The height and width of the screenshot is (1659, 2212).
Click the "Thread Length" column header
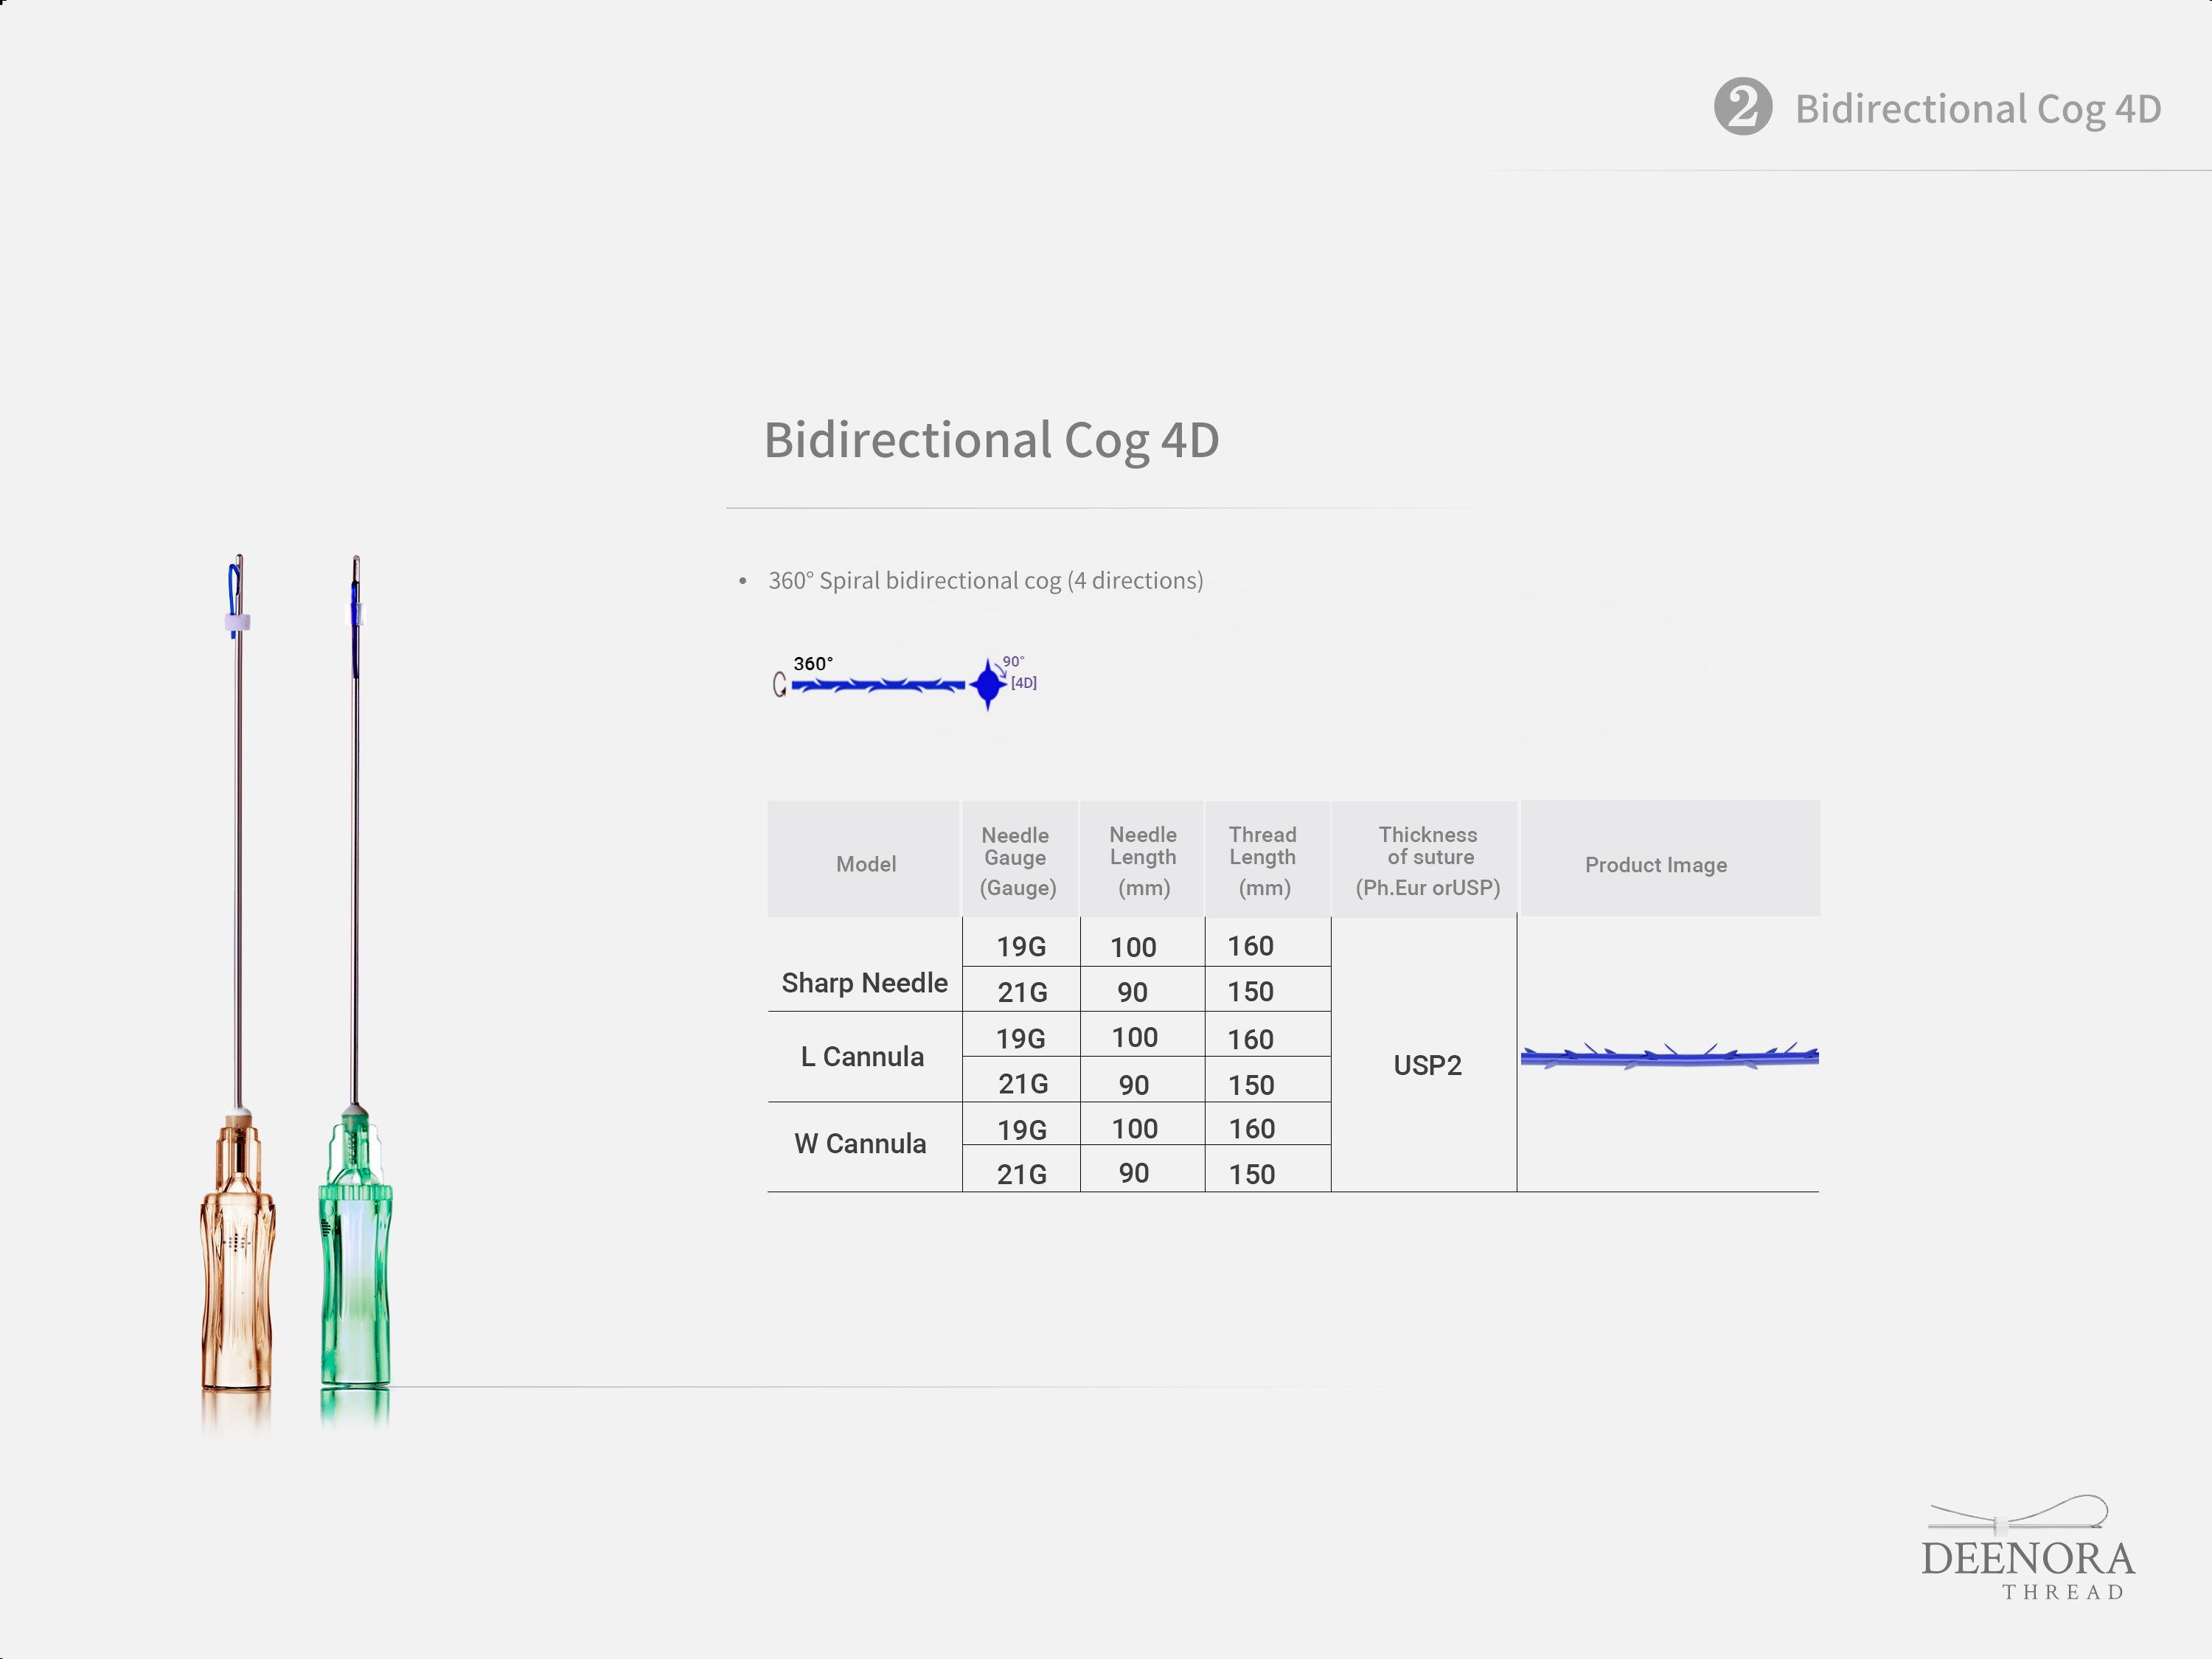[x=1263, y=860]
